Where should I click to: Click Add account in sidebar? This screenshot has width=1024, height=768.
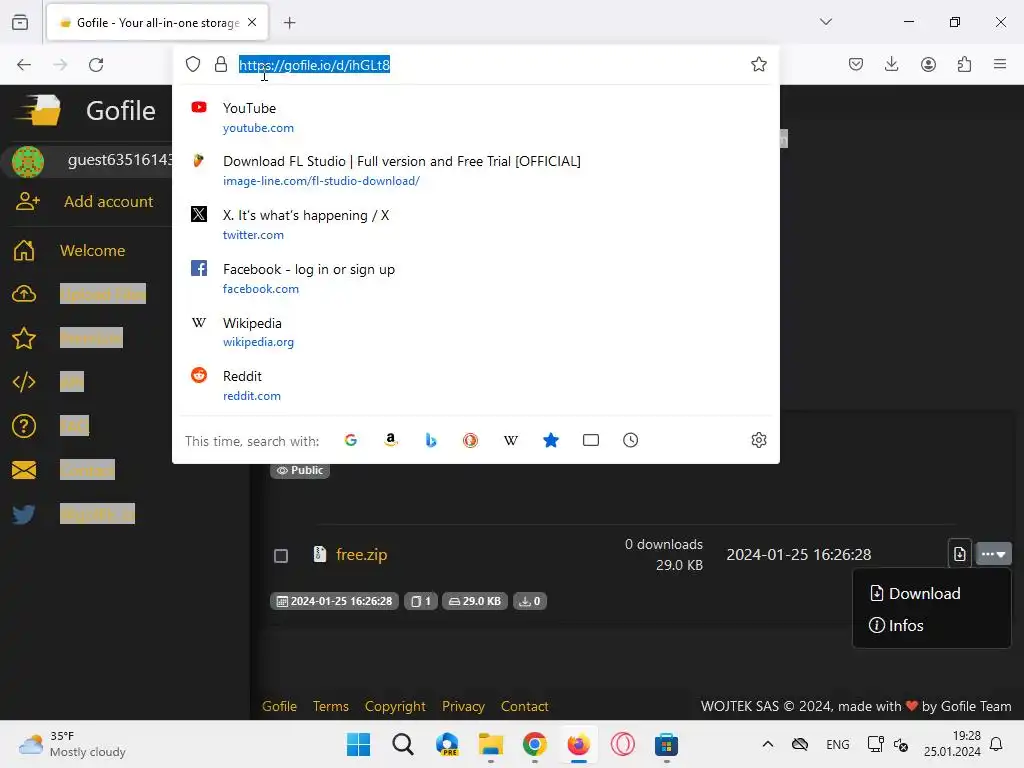click(x=84, y=201)
